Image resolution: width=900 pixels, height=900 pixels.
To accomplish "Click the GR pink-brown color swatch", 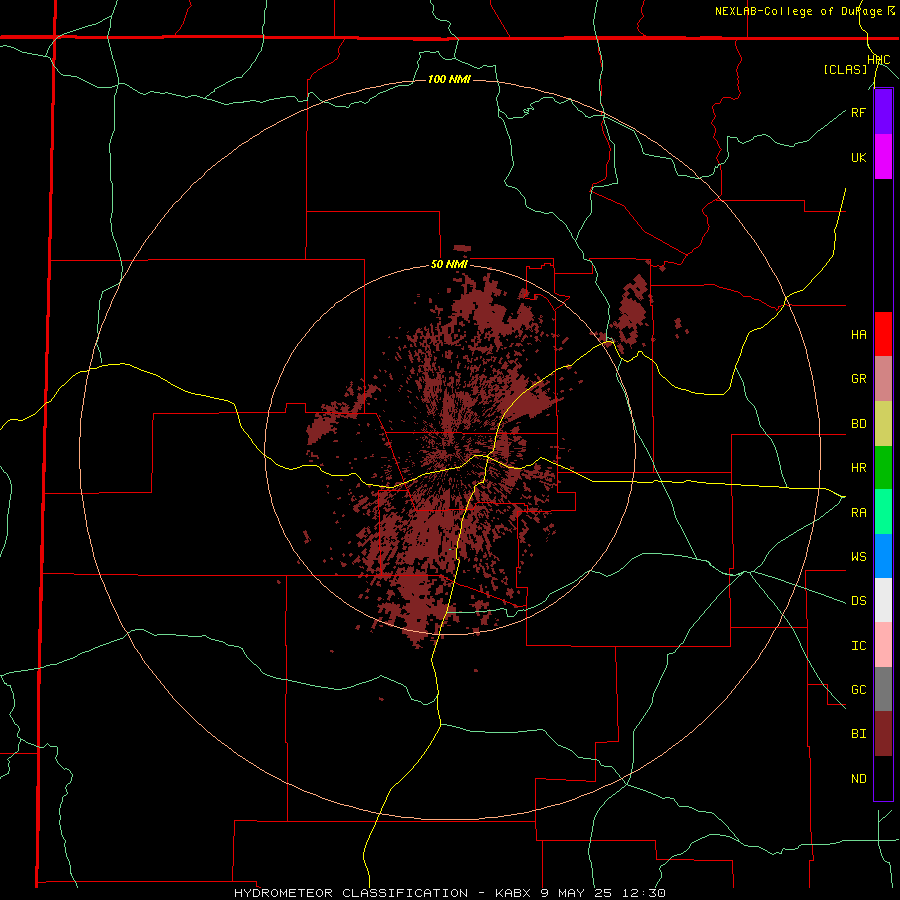I will (x=883, y=379).
